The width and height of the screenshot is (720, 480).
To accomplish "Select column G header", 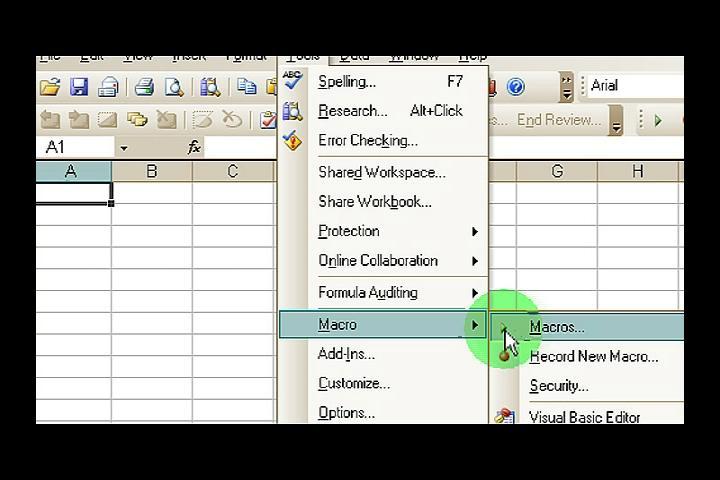I will point(557,171).
